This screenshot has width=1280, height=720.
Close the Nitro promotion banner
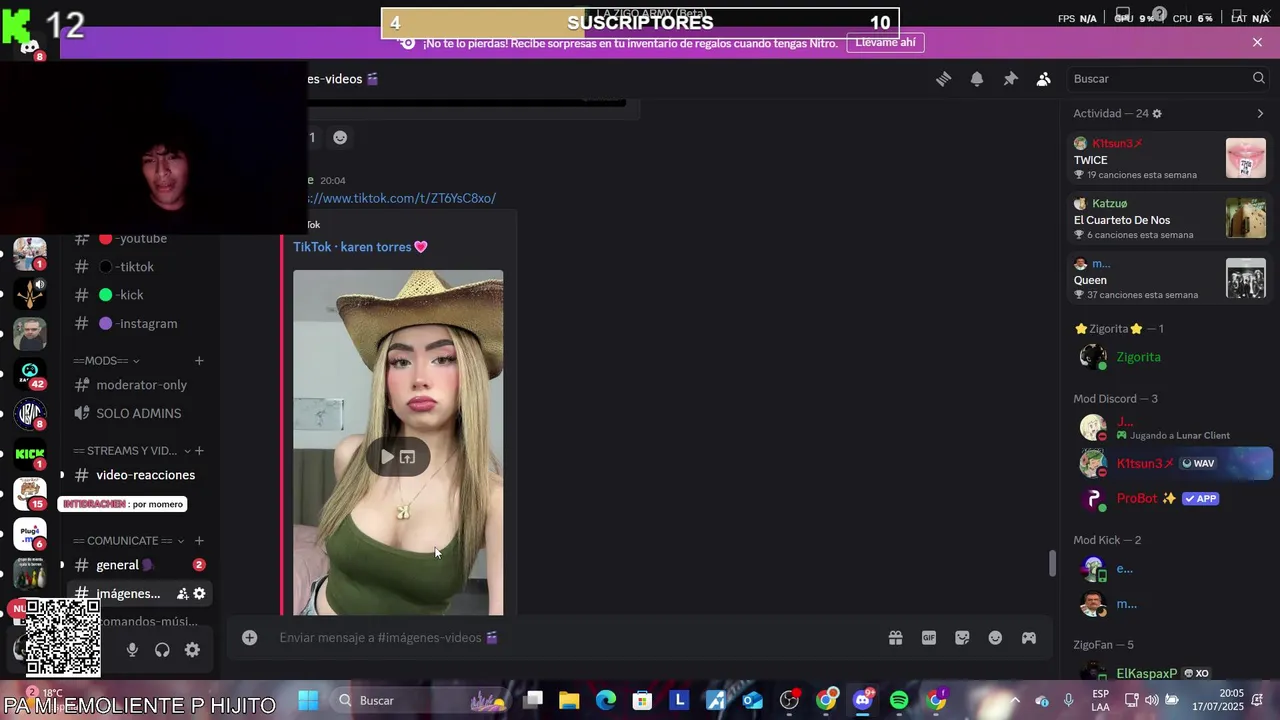(x=1257, y=42)
